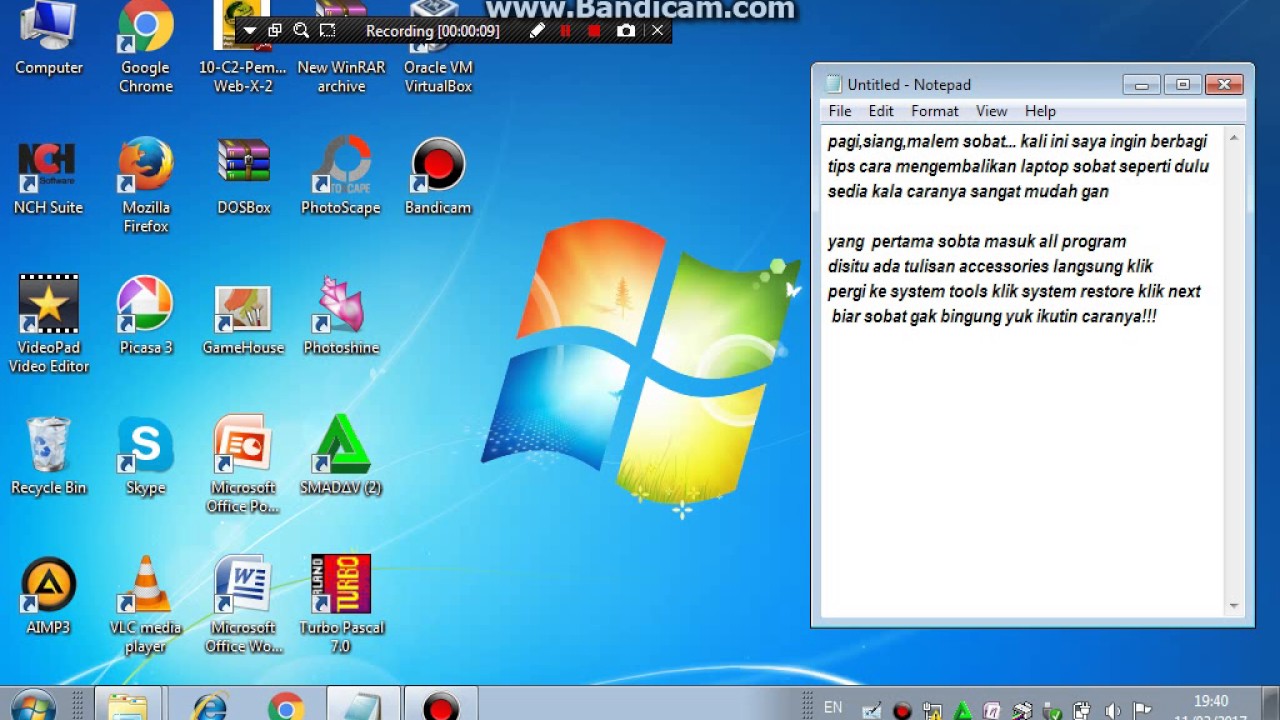The image size is (1280, 720).
Task: Click the Bandicam magnifier find-window icon
Action: click(x=301, y=31)
